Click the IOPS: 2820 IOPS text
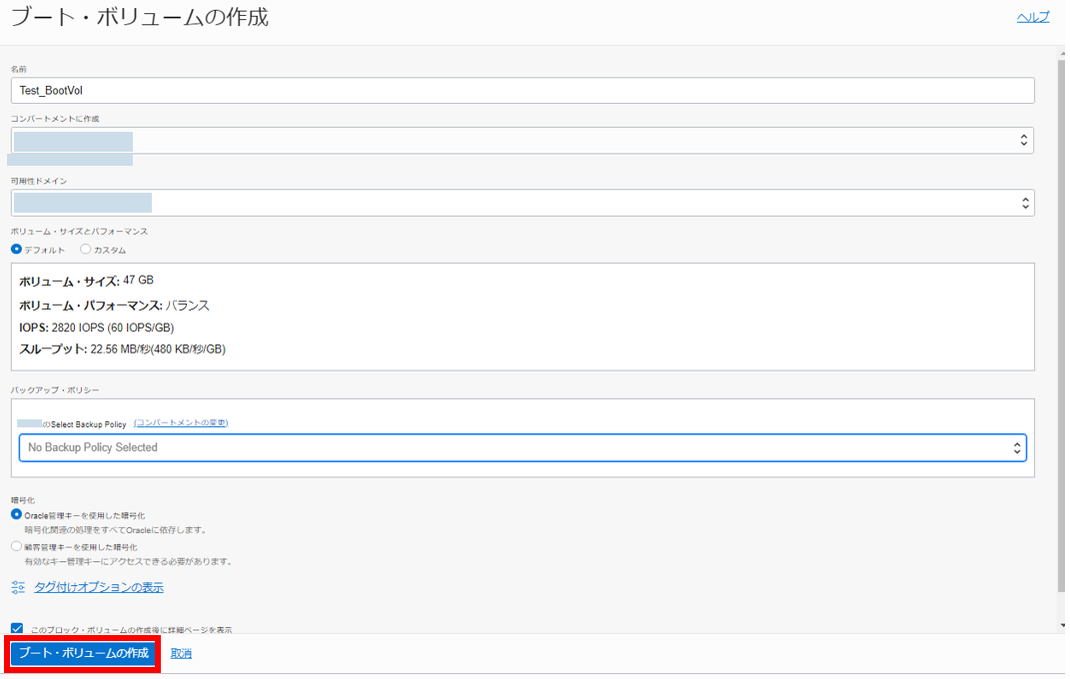Image resolution: width=1070 pixels, height=679 pixels. pos(96,328)
